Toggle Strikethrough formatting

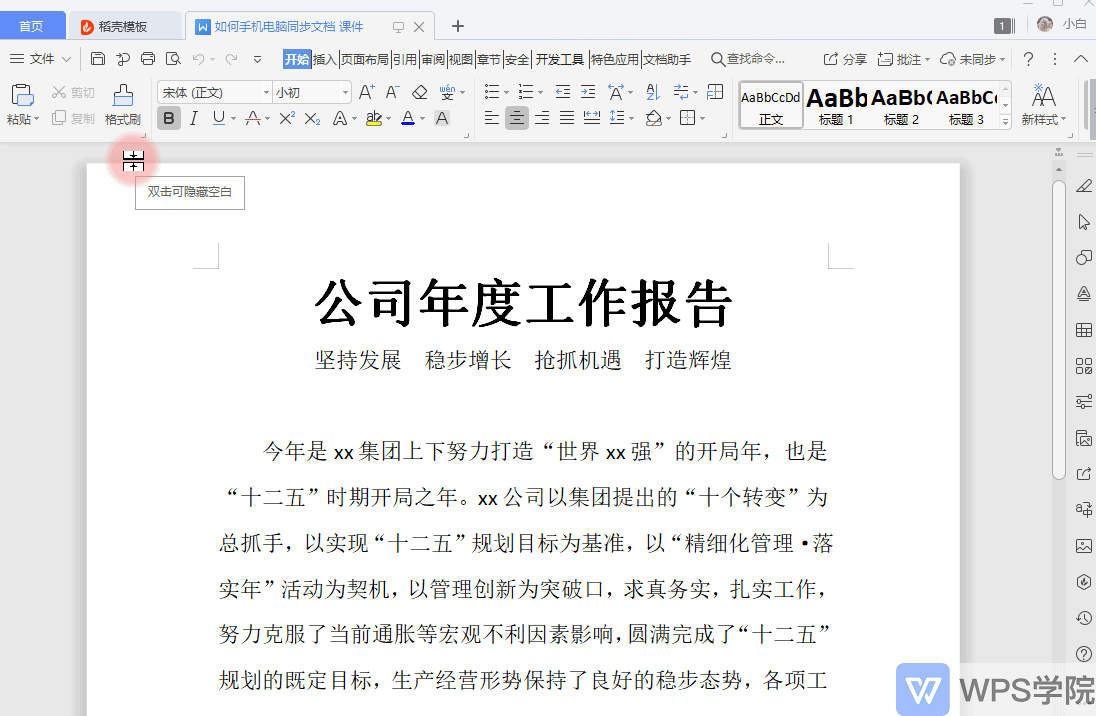click(x=253, y=119)
